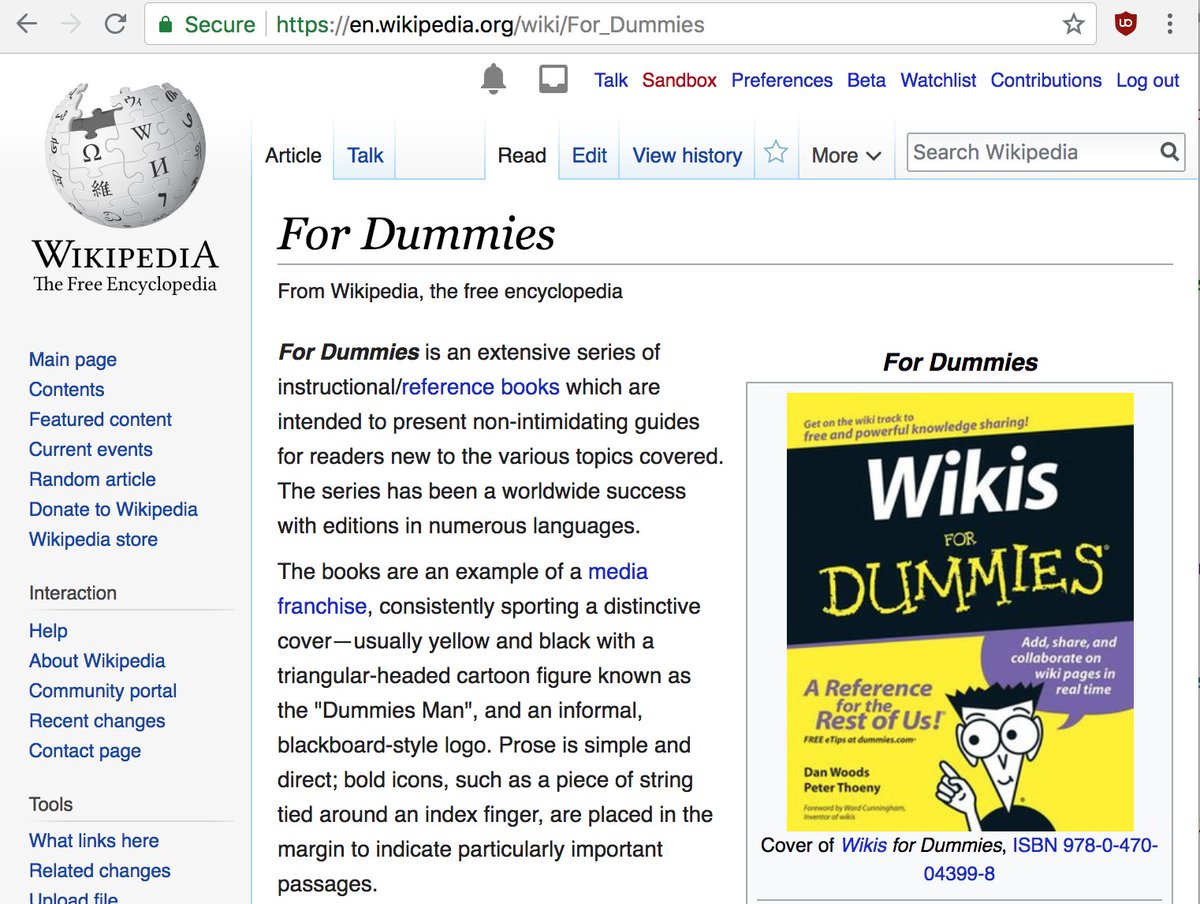The width and height of the screenshot is (1200, 904).
Task: Open the Wikis link in caption
Action: [864, 845]
